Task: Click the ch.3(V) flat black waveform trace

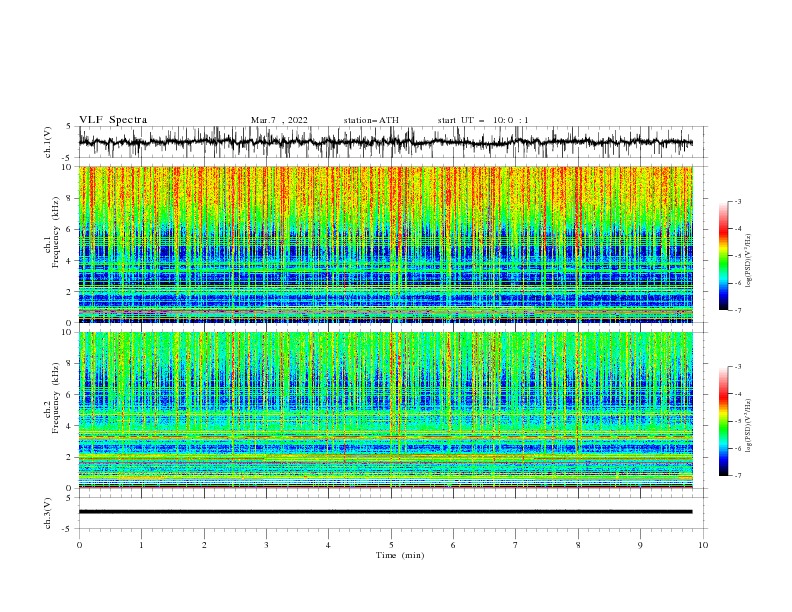Action: pyautogui.click(x=385, y=512)
